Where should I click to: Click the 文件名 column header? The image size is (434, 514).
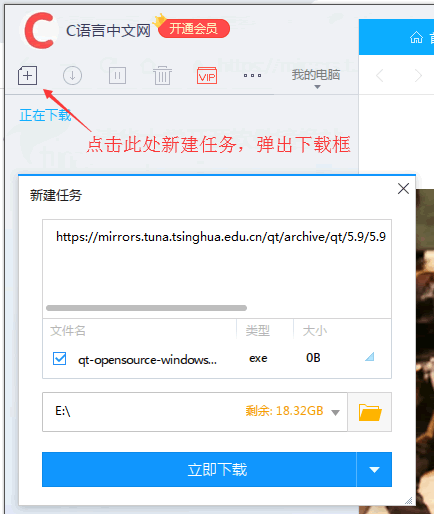[x=68, y=331]
